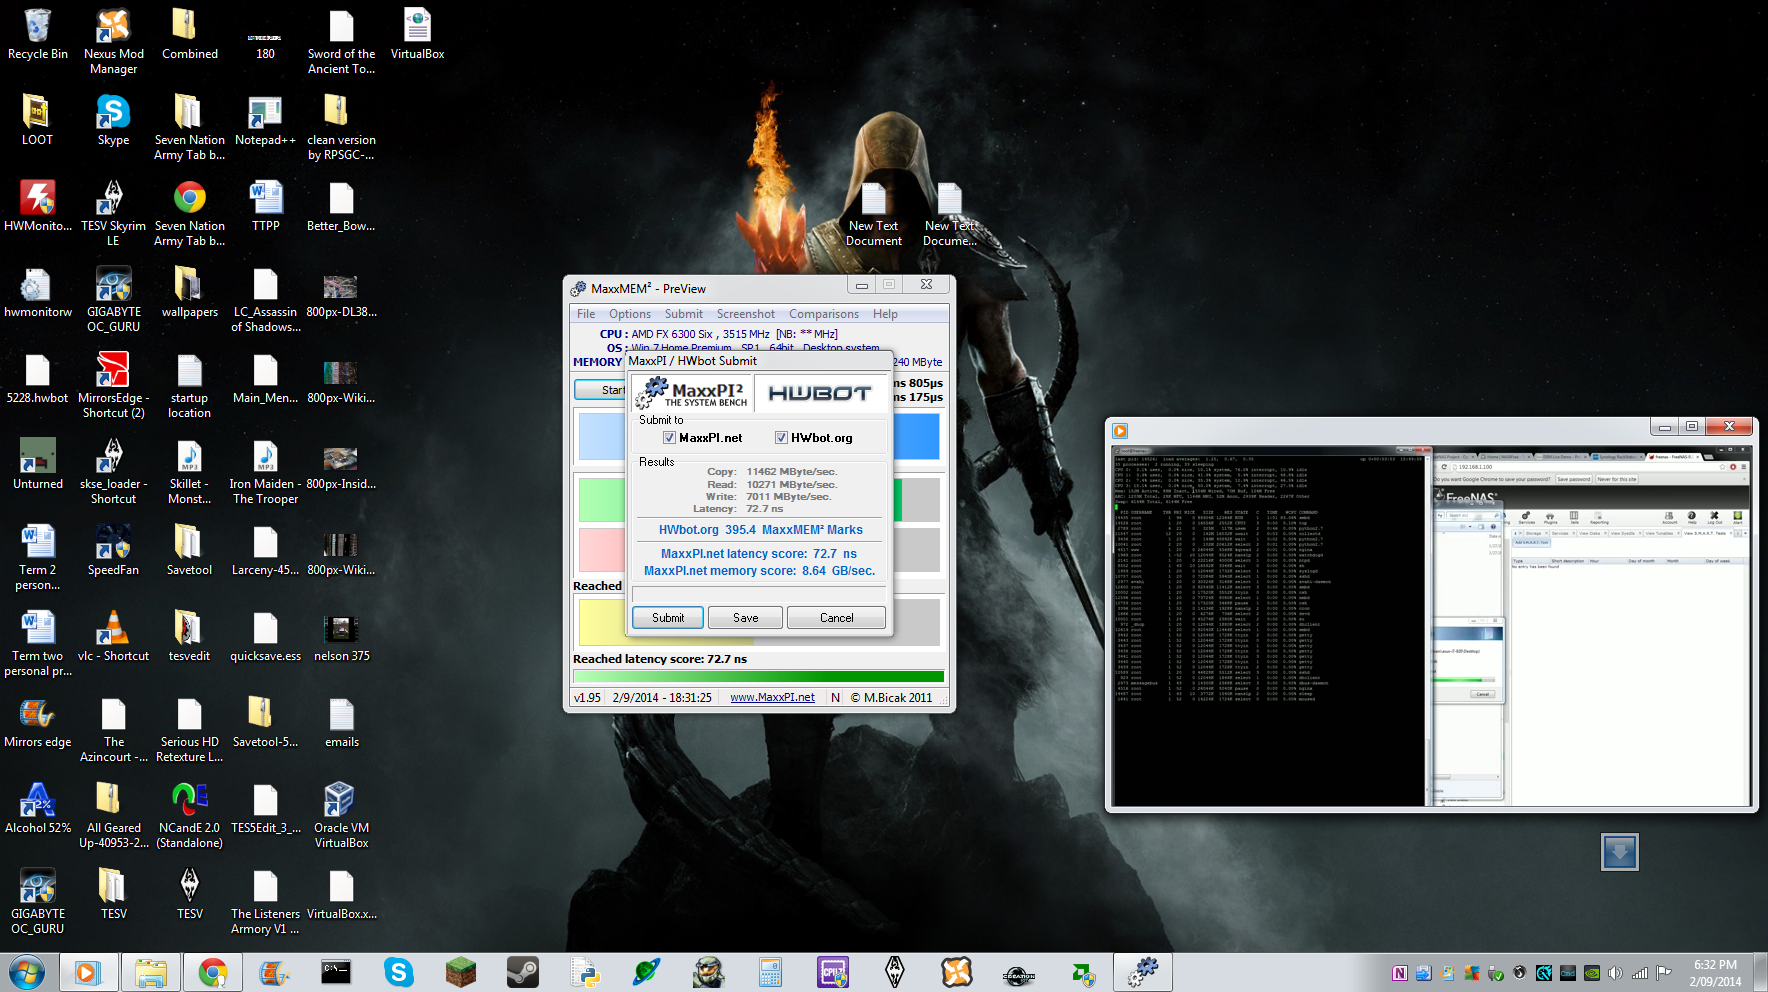Open Comparisons menu in MaxxMEM
The width and height of the screenshot is (1768, 992).
(824, 314)
